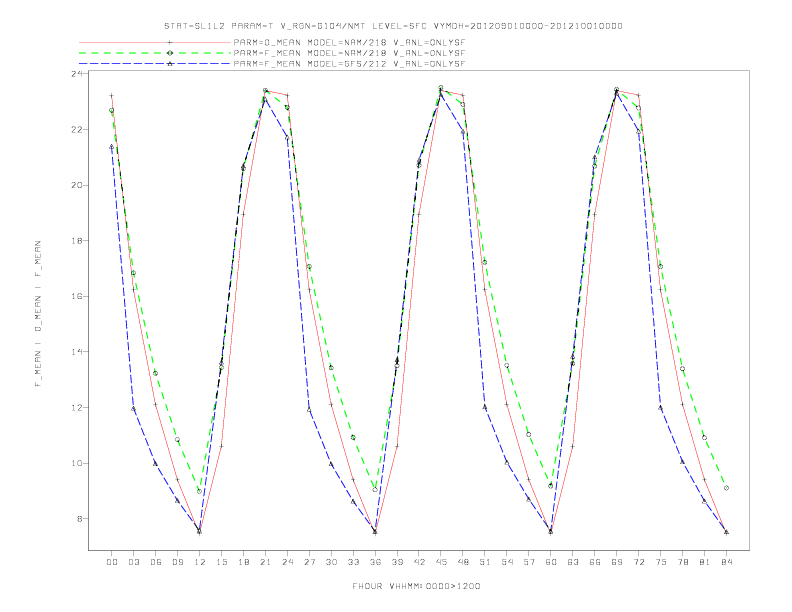Click the red observed plus marker at hour 00
The image size is (792, 612).
[112, 95]
